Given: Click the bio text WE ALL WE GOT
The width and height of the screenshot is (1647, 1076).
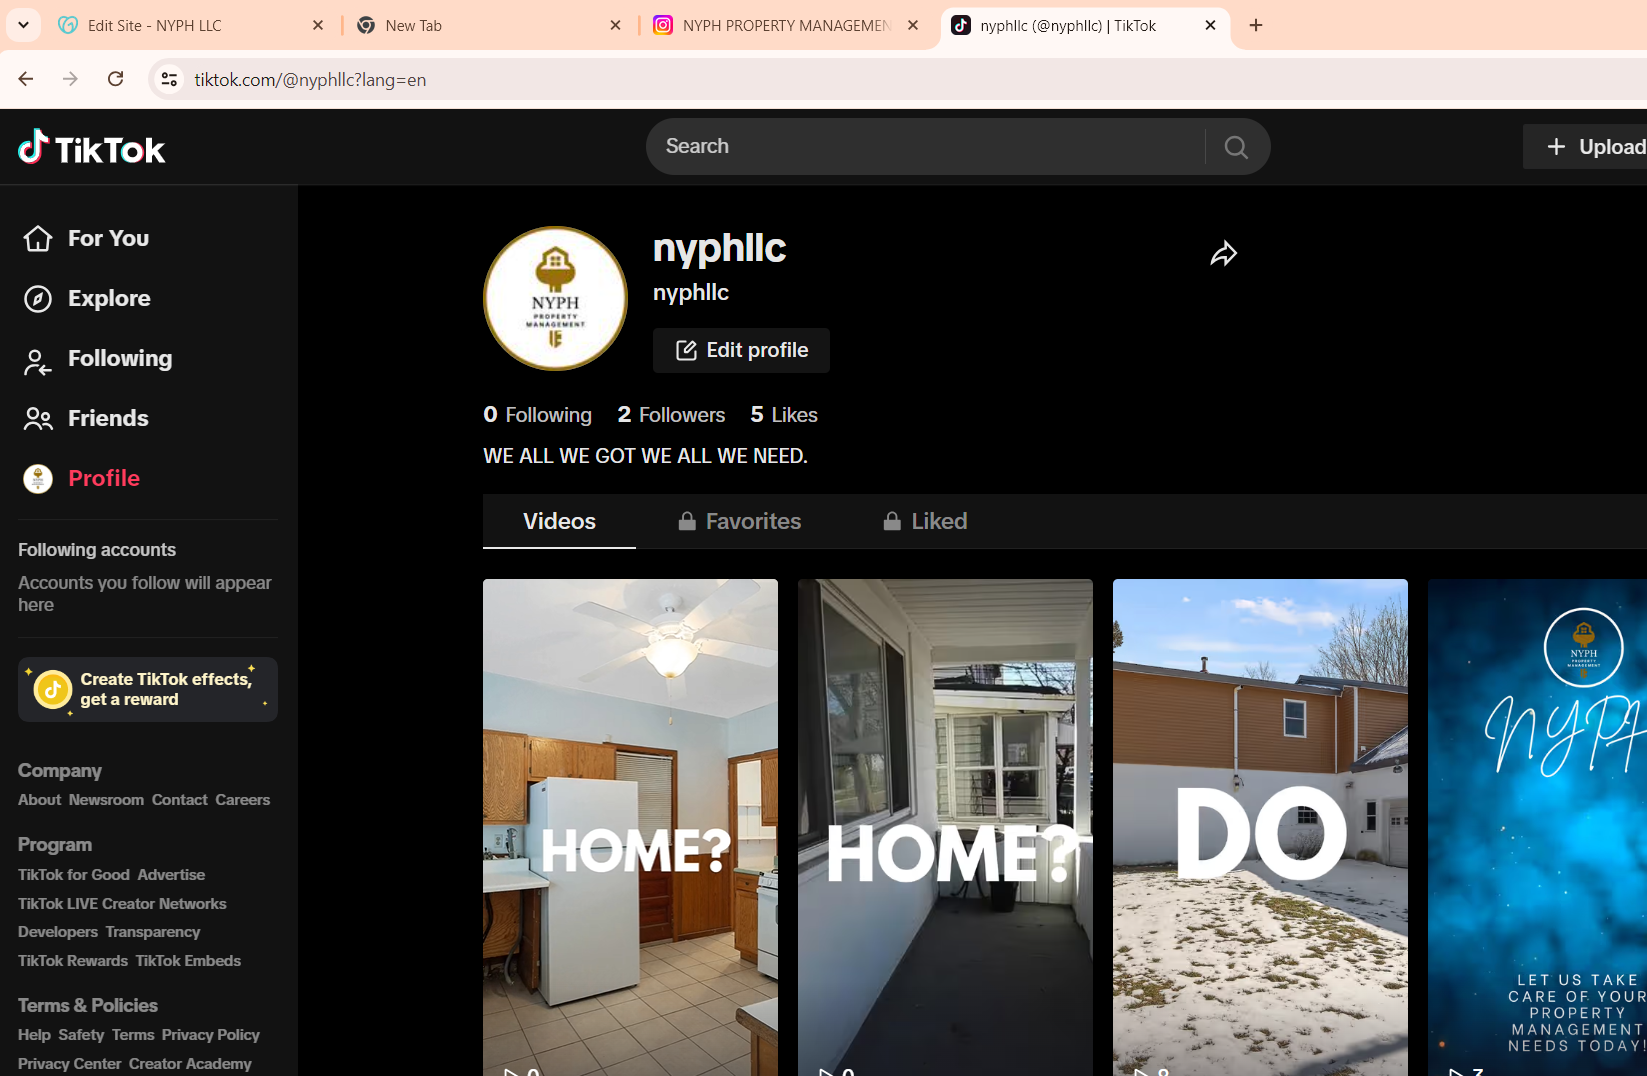Looking at the screenshot, I should 645,456.
